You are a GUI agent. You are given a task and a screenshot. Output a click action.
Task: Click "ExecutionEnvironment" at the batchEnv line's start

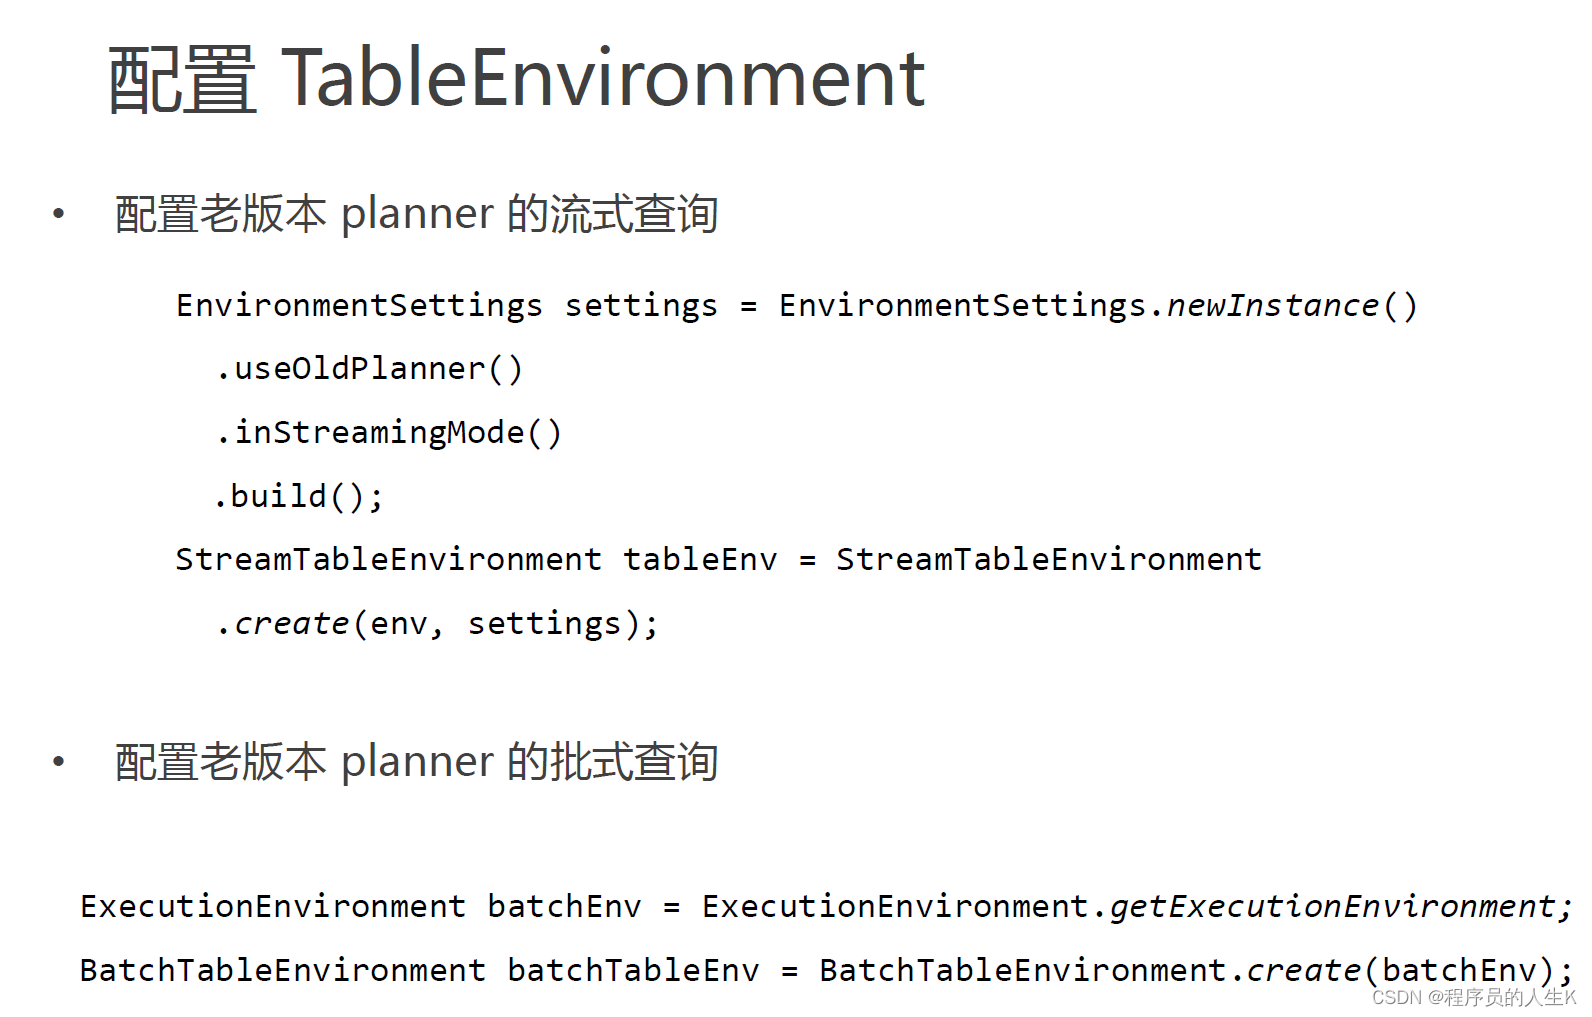(x=273, y=906)
